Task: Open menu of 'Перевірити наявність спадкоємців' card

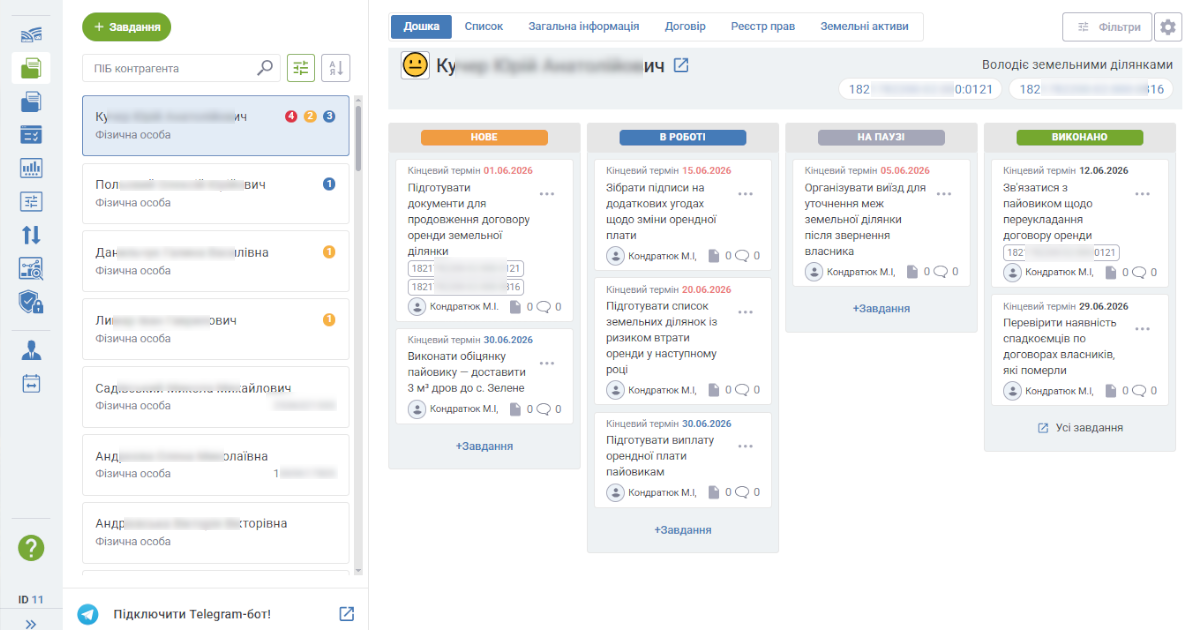Action: pos(1142,329)
